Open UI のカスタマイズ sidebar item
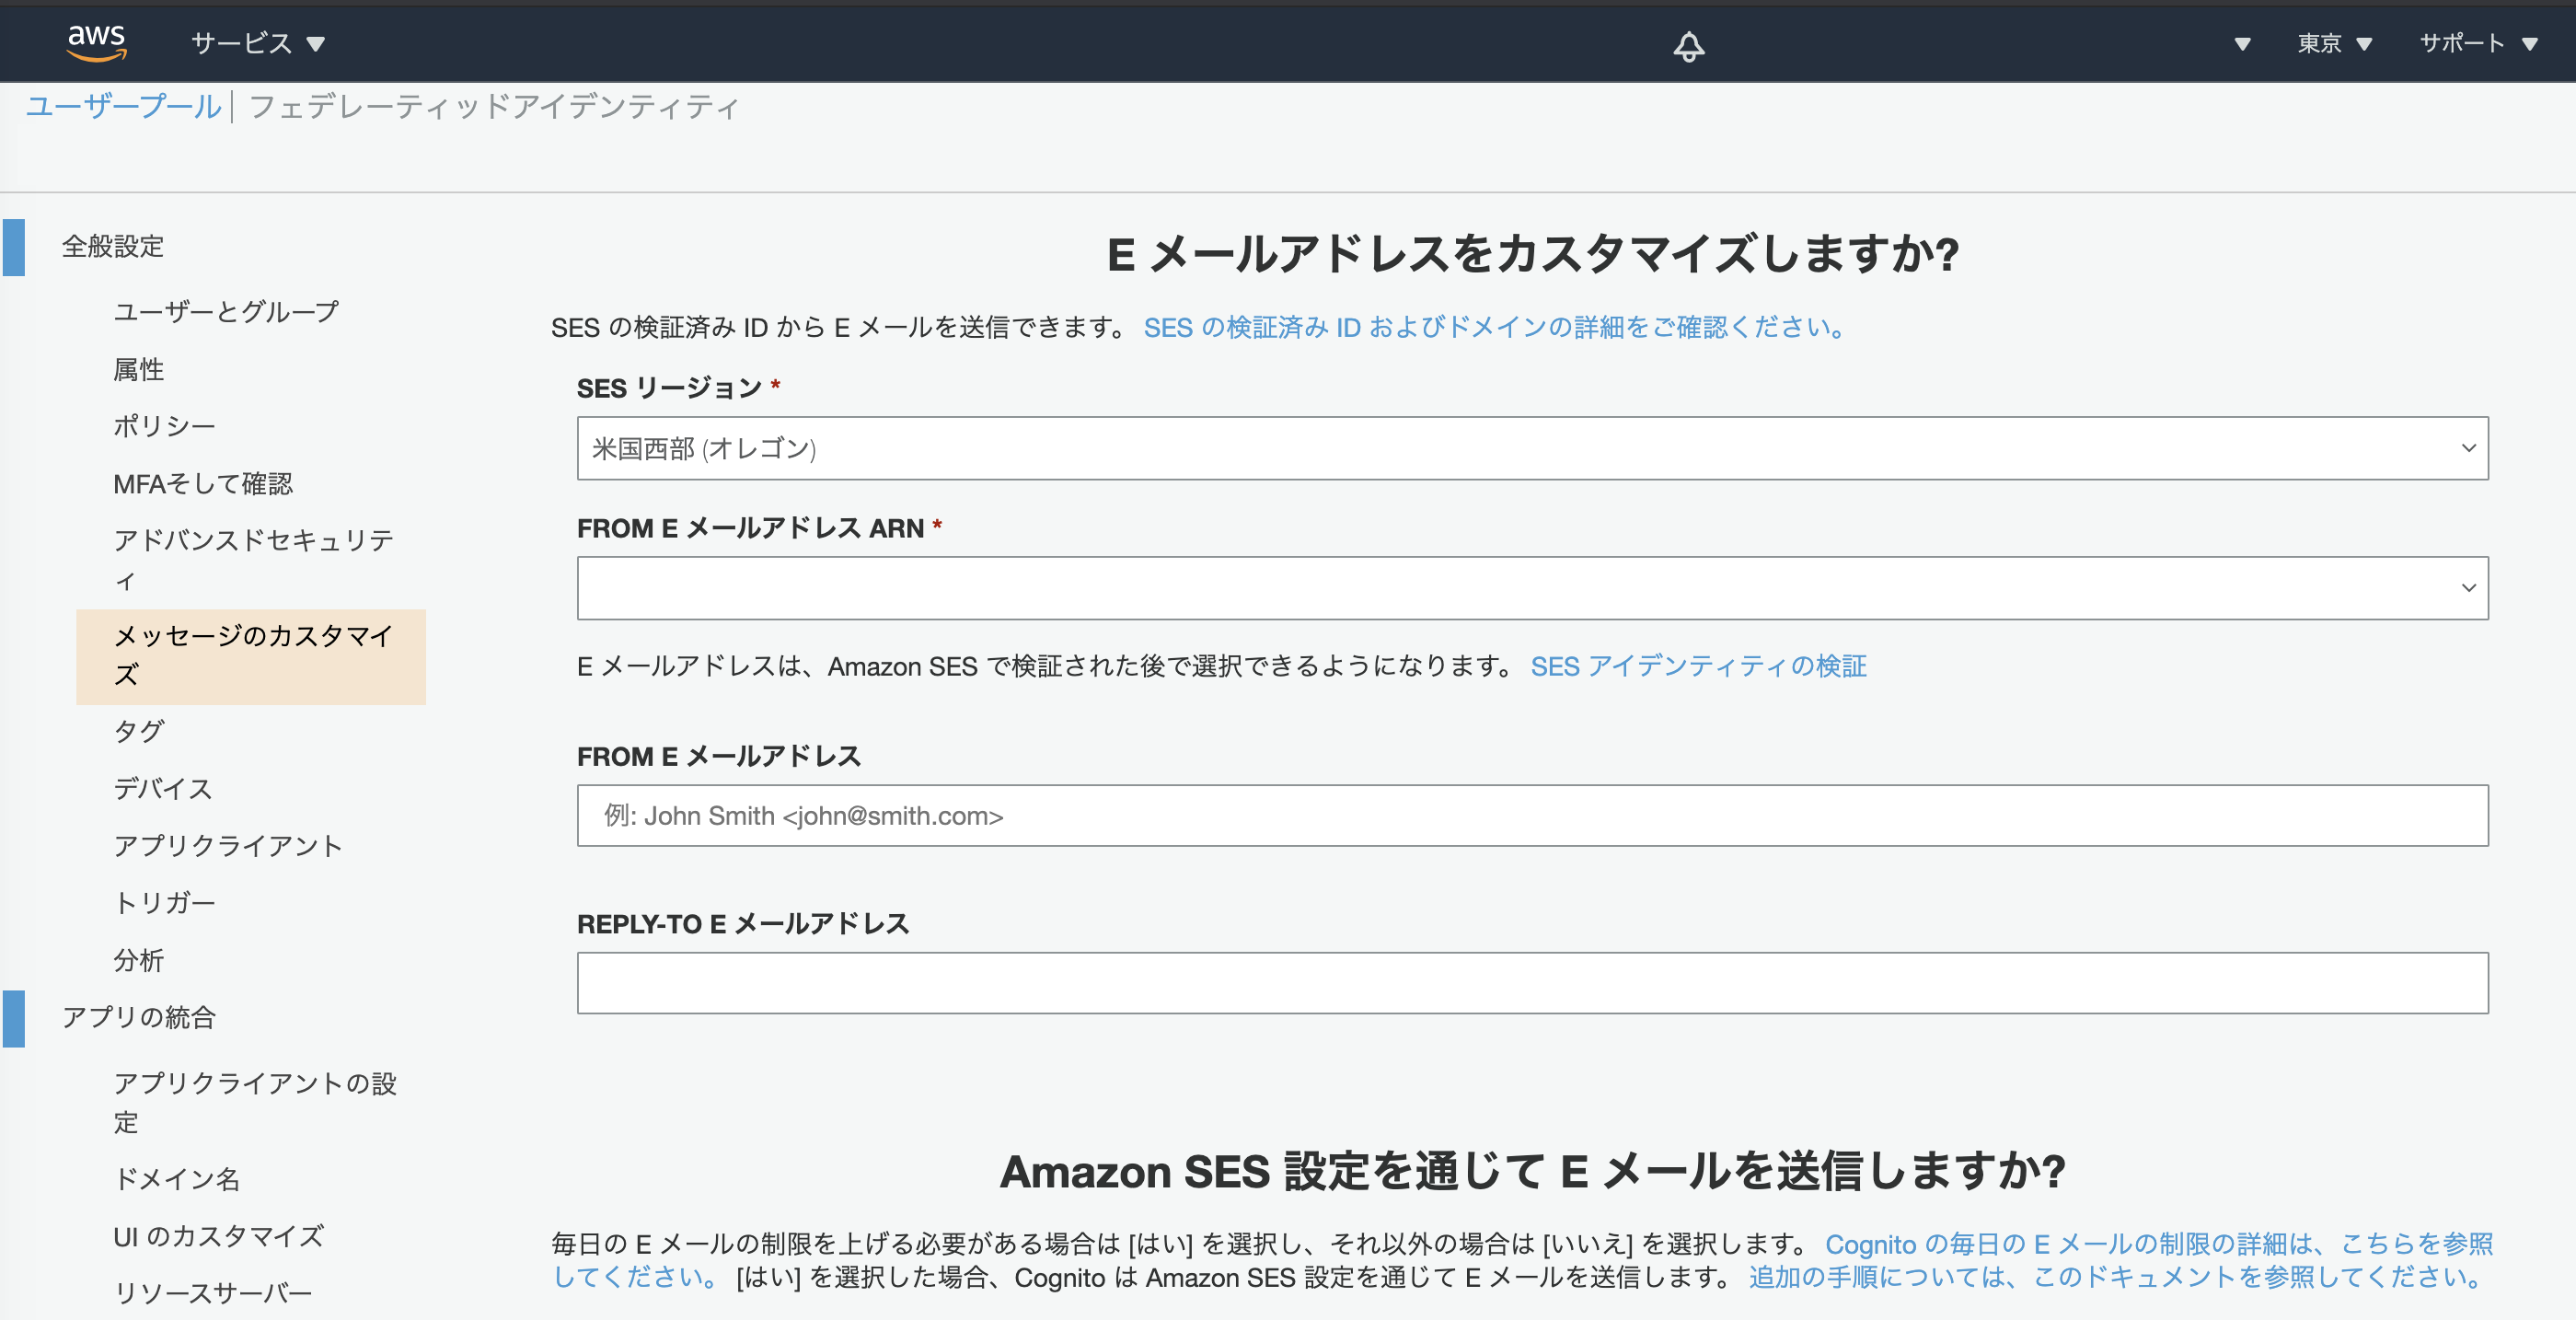This screenshot has width=2576, height=1320. tap(219, 1237)
